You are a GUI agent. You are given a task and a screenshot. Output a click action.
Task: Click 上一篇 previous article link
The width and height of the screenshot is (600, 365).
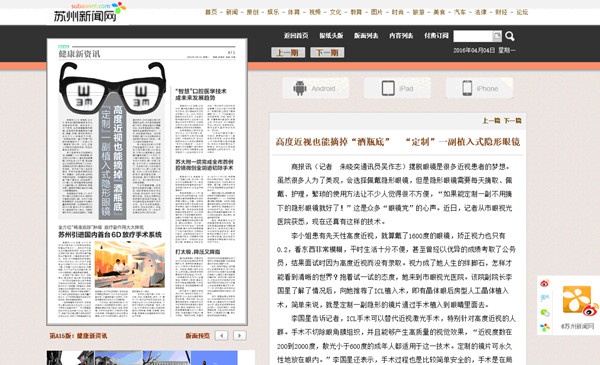491,121
